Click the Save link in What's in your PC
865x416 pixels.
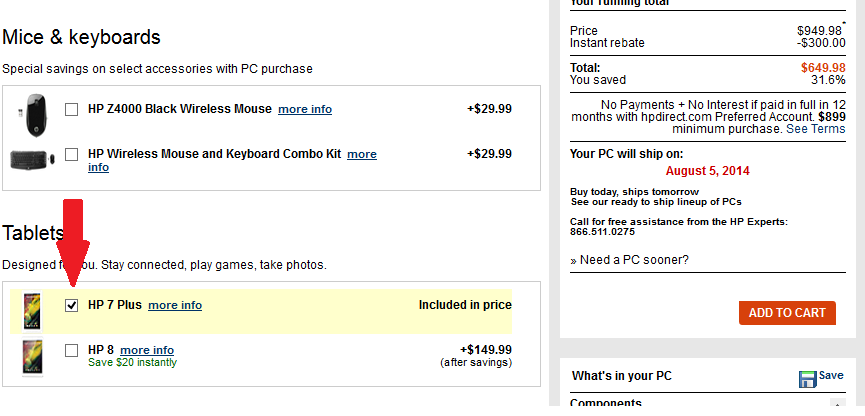[x=831, y=375]
